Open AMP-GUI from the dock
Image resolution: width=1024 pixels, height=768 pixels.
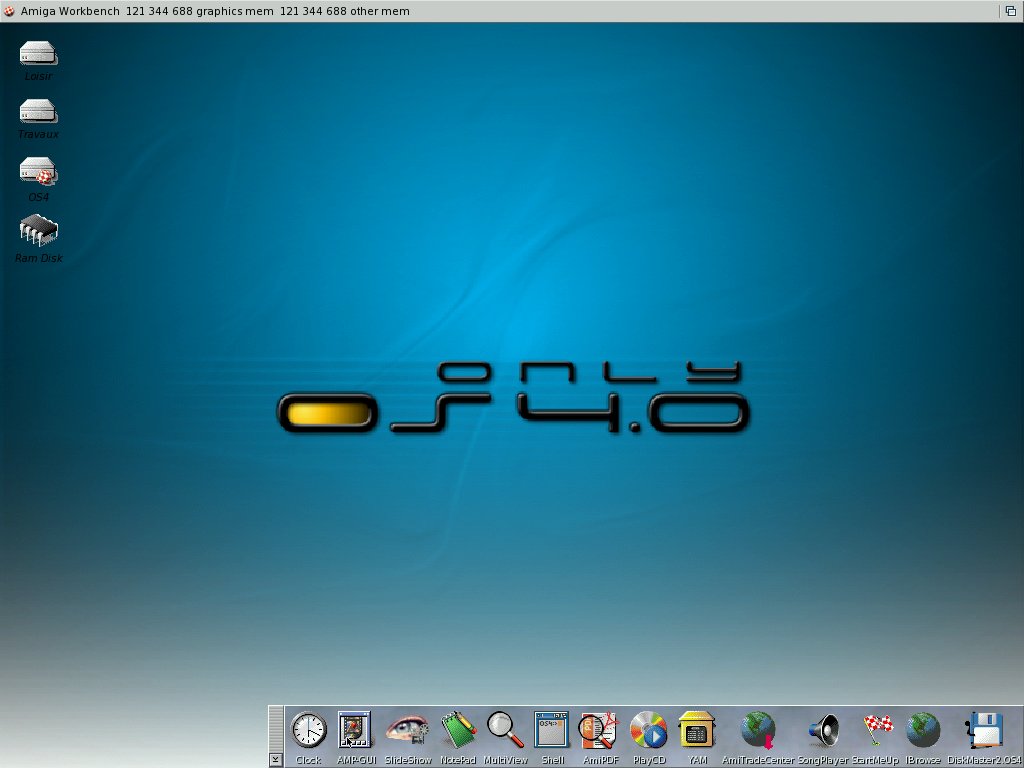355,730
